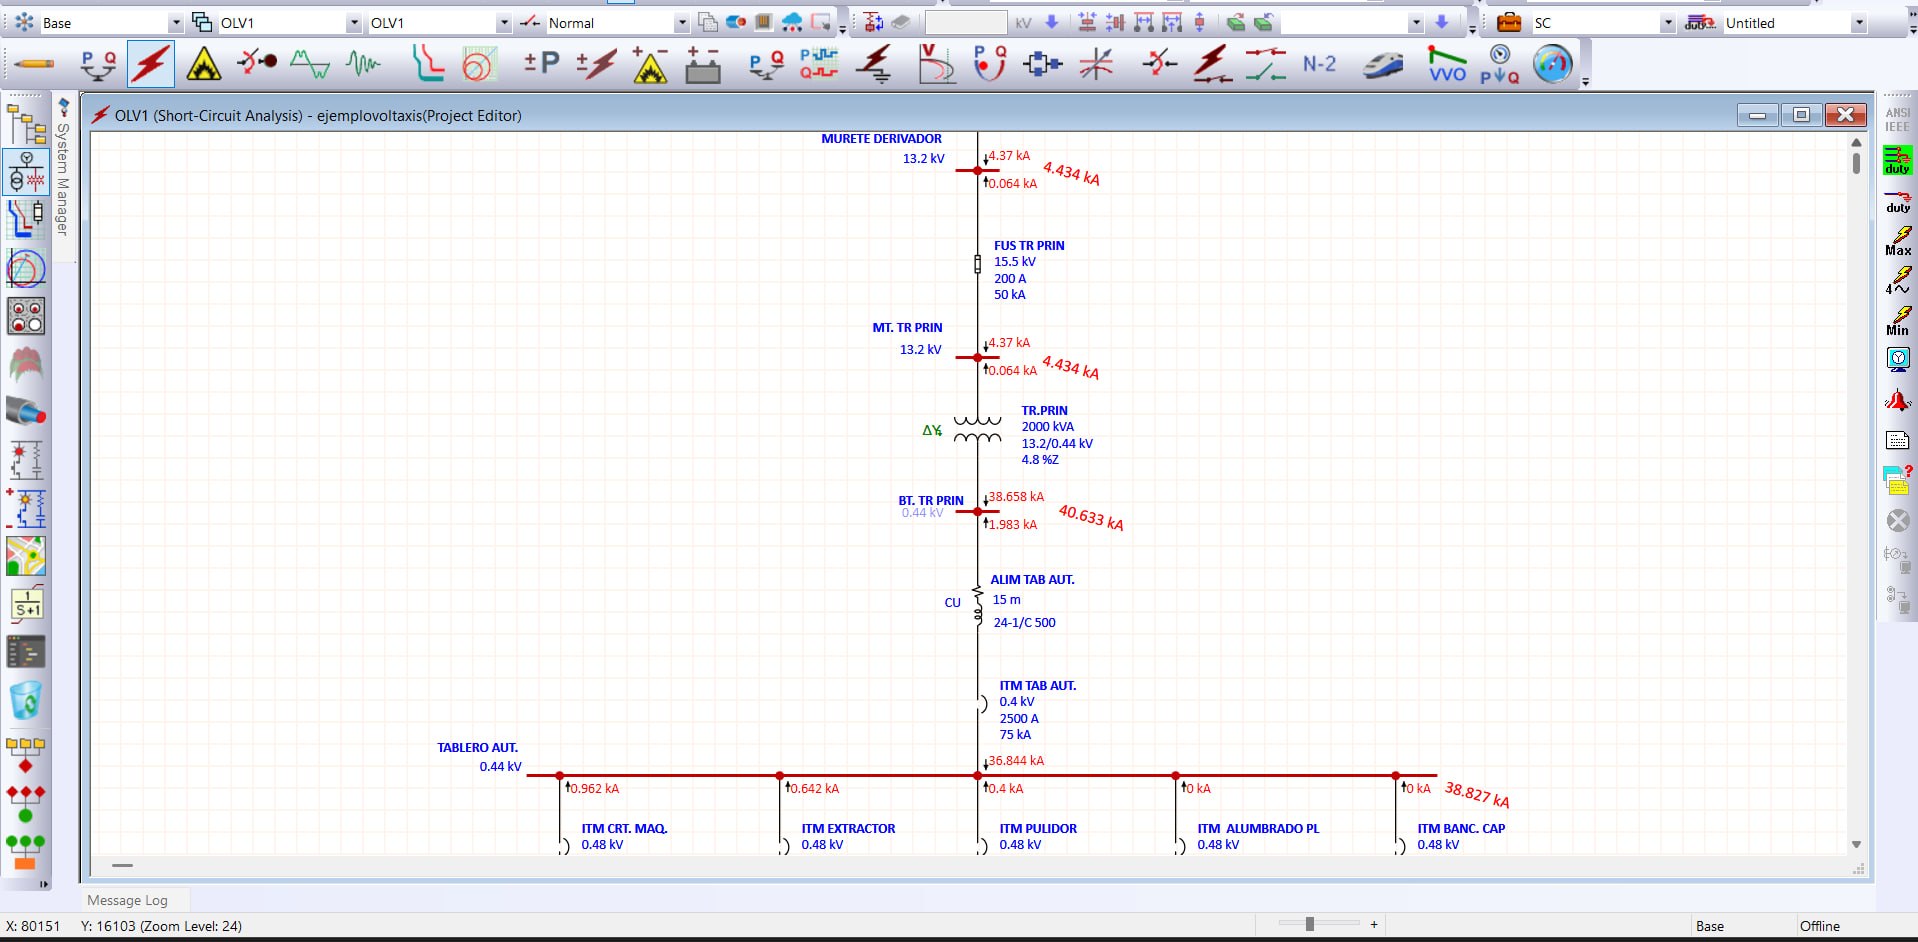
Task: Toggle the ANSI IEEE standard selector
Action: tap(1897, 120)
